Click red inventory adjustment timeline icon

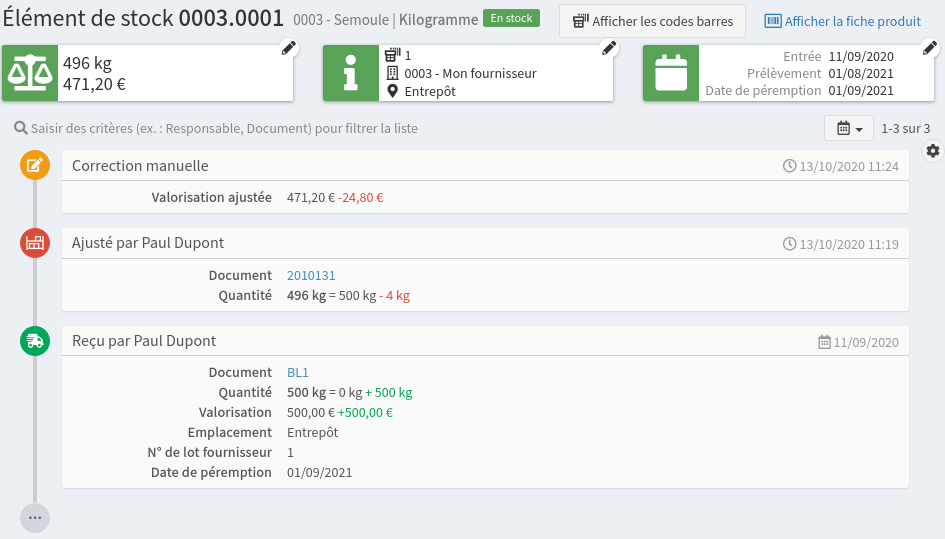(35, 242)
